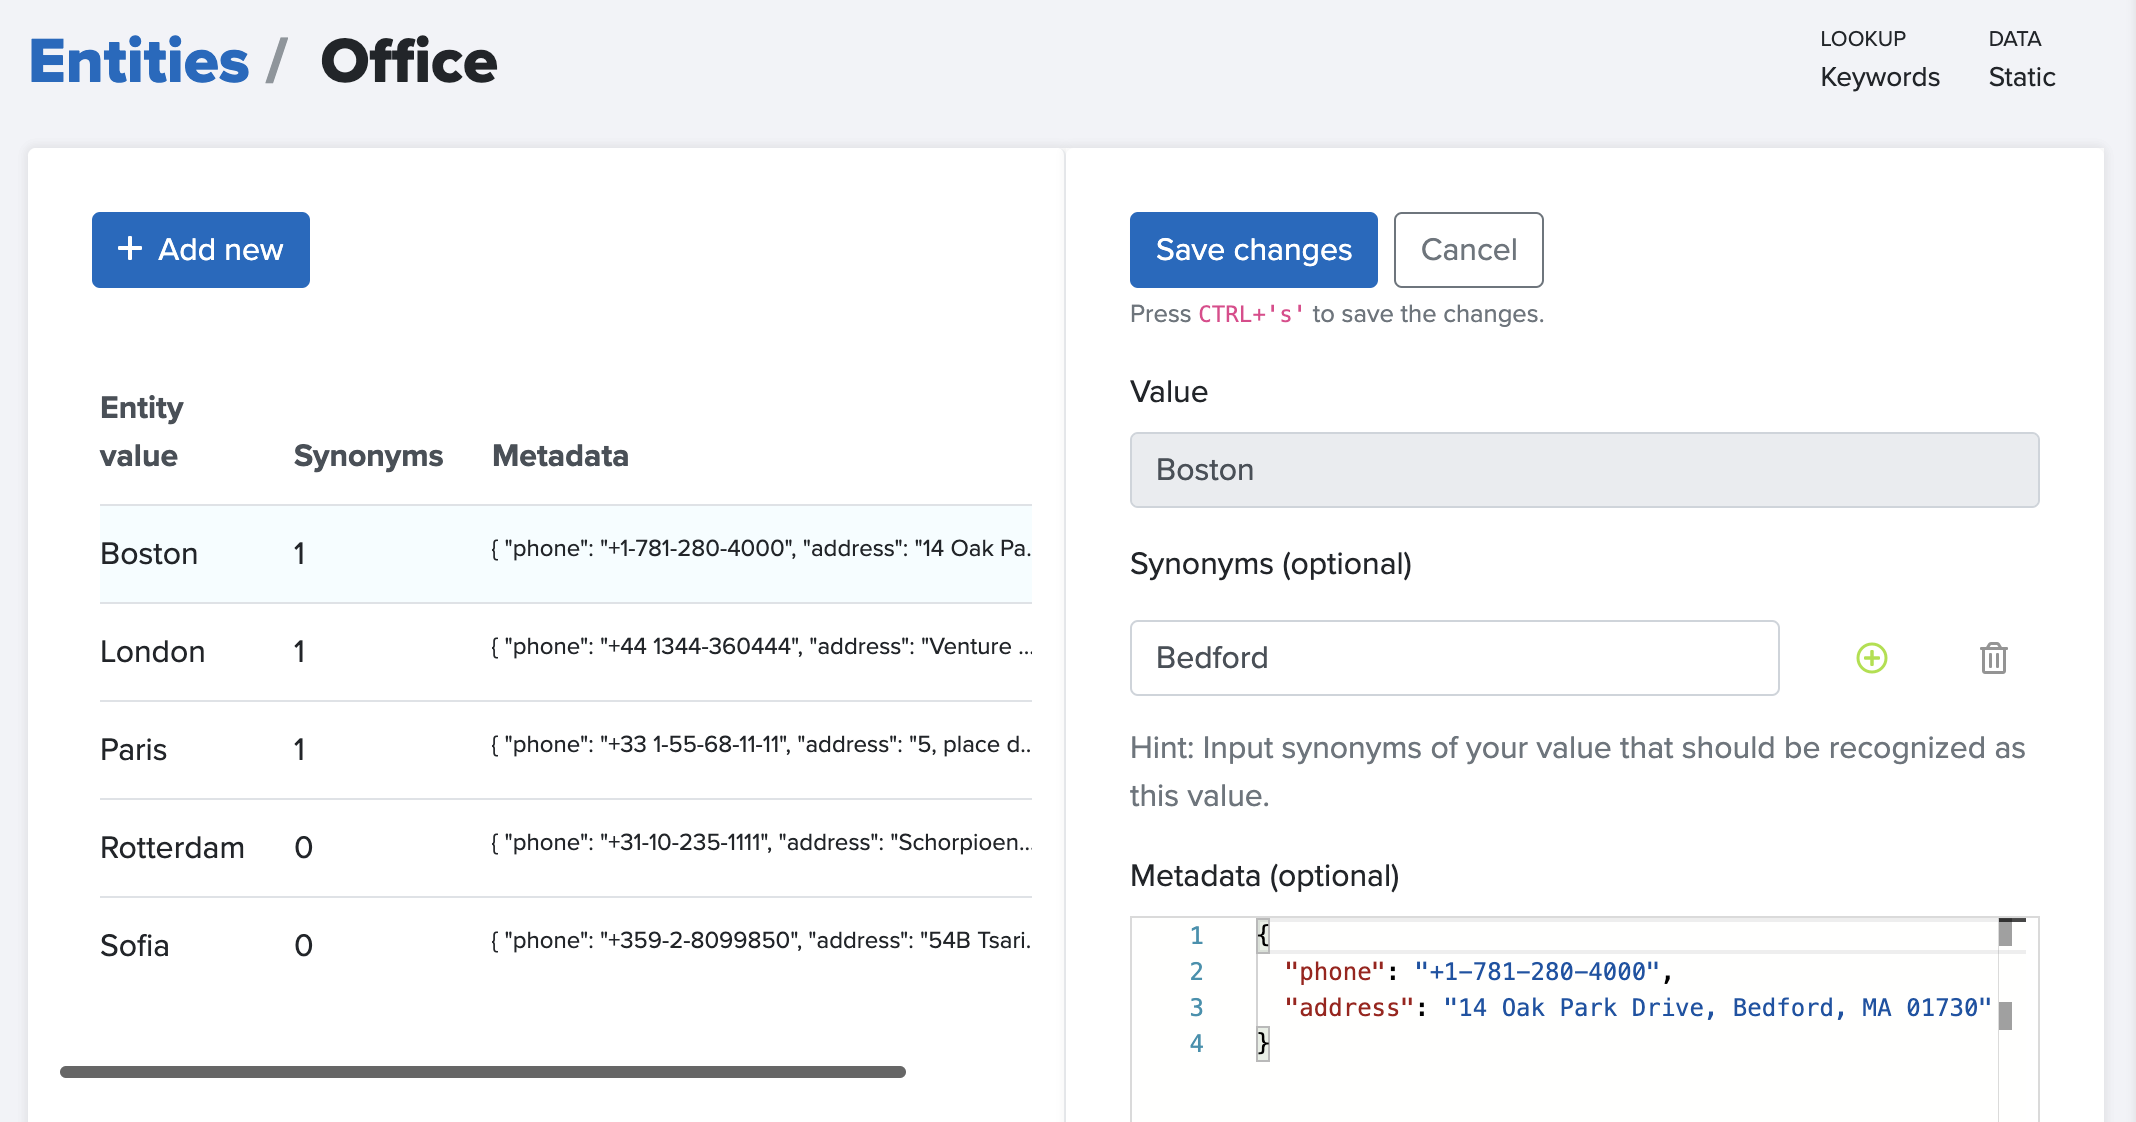
Task: Click inside the metadata address line
Action: point(1636,1008)
